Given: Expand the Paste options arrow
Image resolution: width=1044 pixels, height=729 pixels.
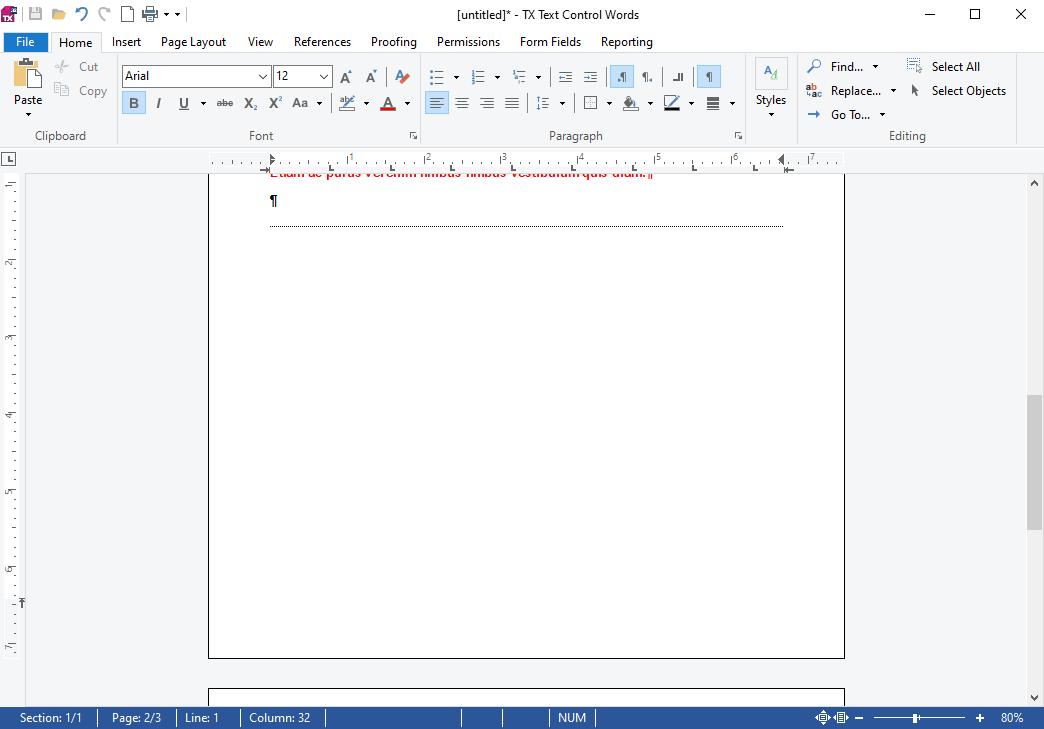Looking at the screenshot, I should point(28,115).
